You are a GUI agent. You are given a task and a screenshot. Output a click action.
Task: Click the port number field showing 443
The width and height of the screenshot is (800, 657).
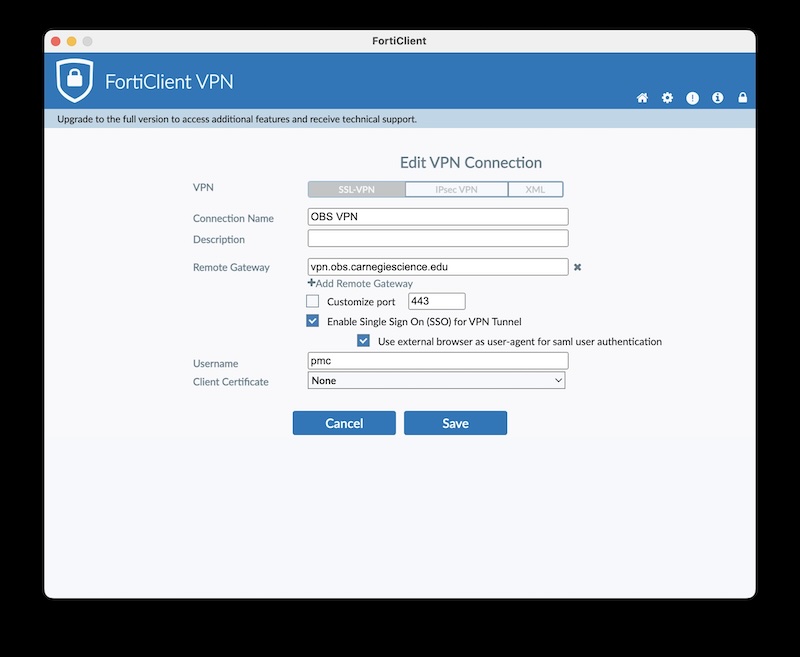437,301
